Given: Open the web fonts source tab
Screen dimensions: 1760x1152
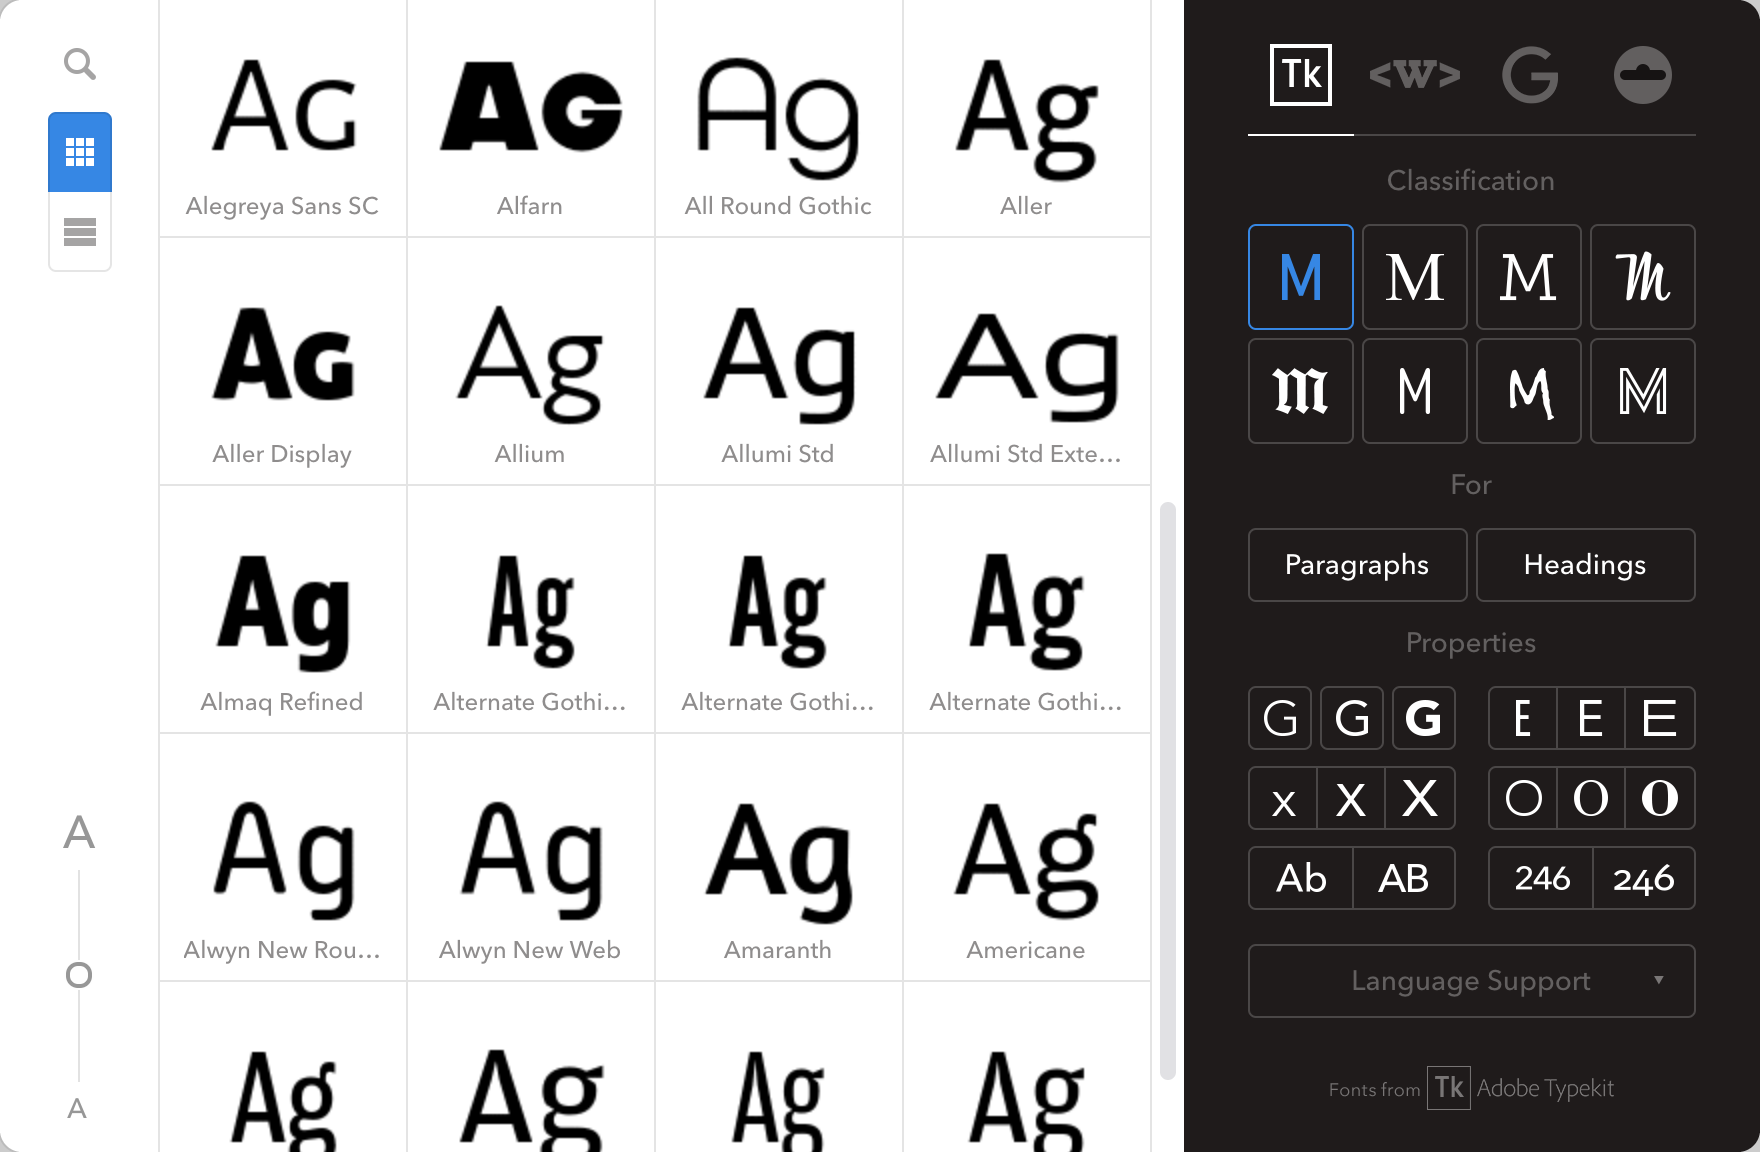Looking at the screenshot, I should (x=1414, y=74).
